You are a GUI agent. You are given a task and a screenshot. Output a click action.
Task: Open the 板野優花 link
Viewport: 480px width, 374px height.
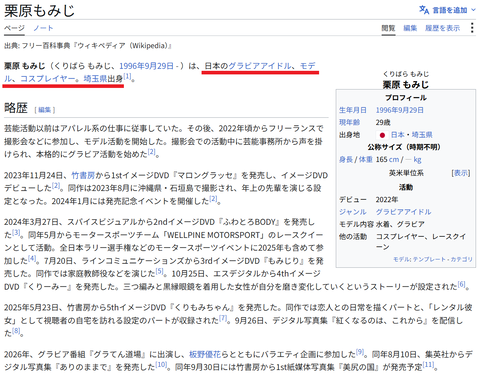click(205, 354)
